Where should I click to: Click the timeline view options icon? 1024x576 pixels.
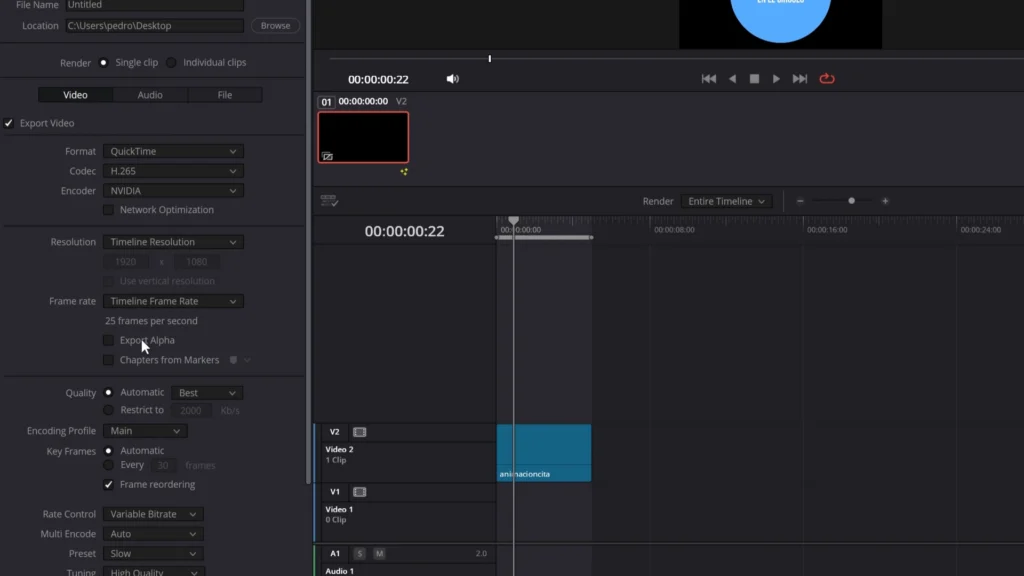pyautogui.click(x=329, y=200)
